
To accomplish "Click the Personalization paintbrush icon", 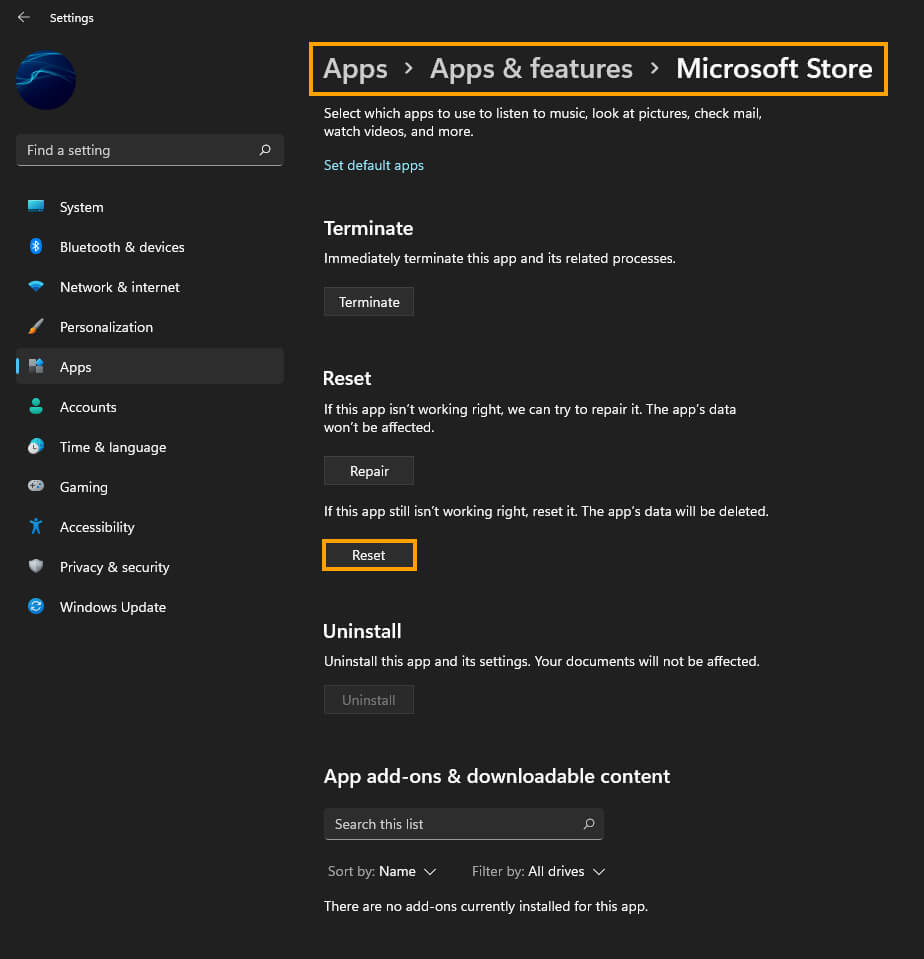I will pyautogui.click(x=36, y=327).
